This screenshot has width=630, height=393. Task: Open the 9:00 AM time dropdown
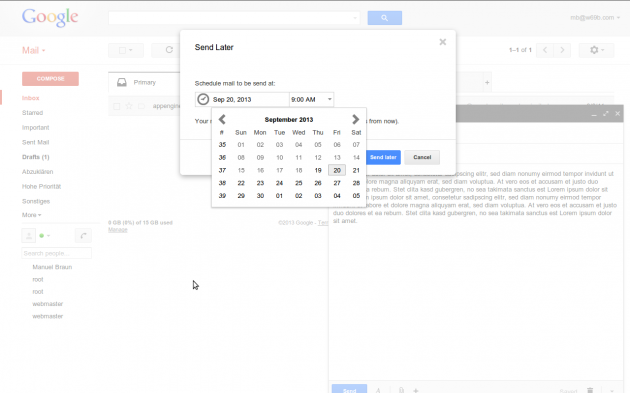point(311,99)
